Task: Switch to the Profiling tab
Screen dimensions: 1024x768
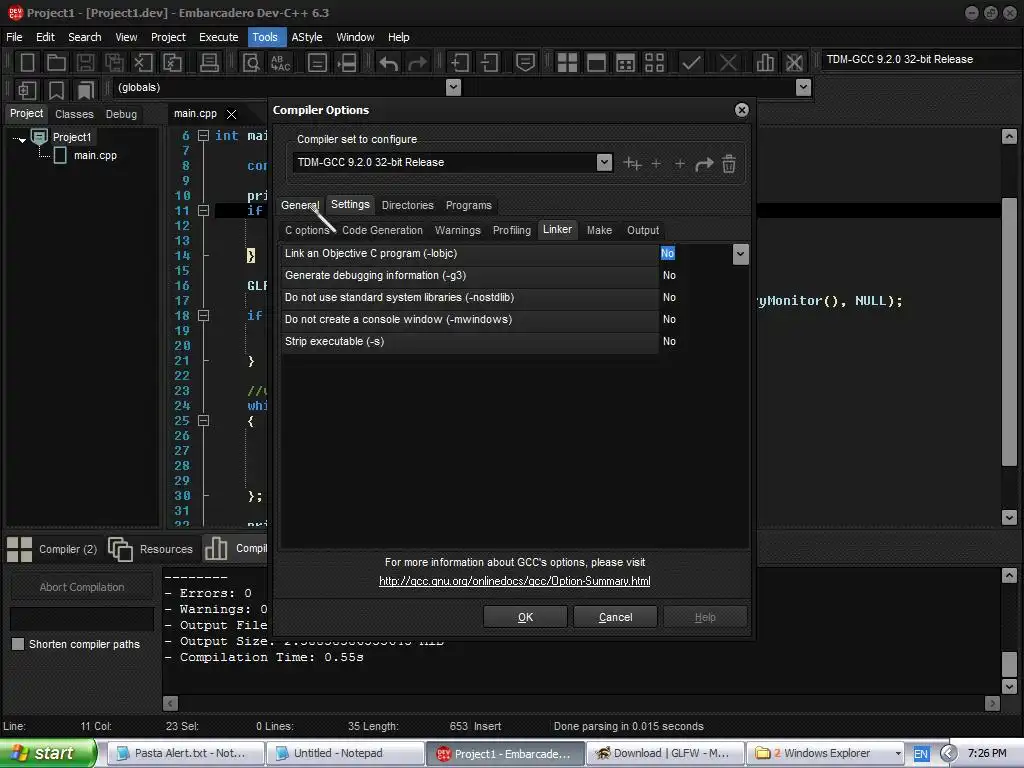Action: pyautogui.click(x=511, y=230)
